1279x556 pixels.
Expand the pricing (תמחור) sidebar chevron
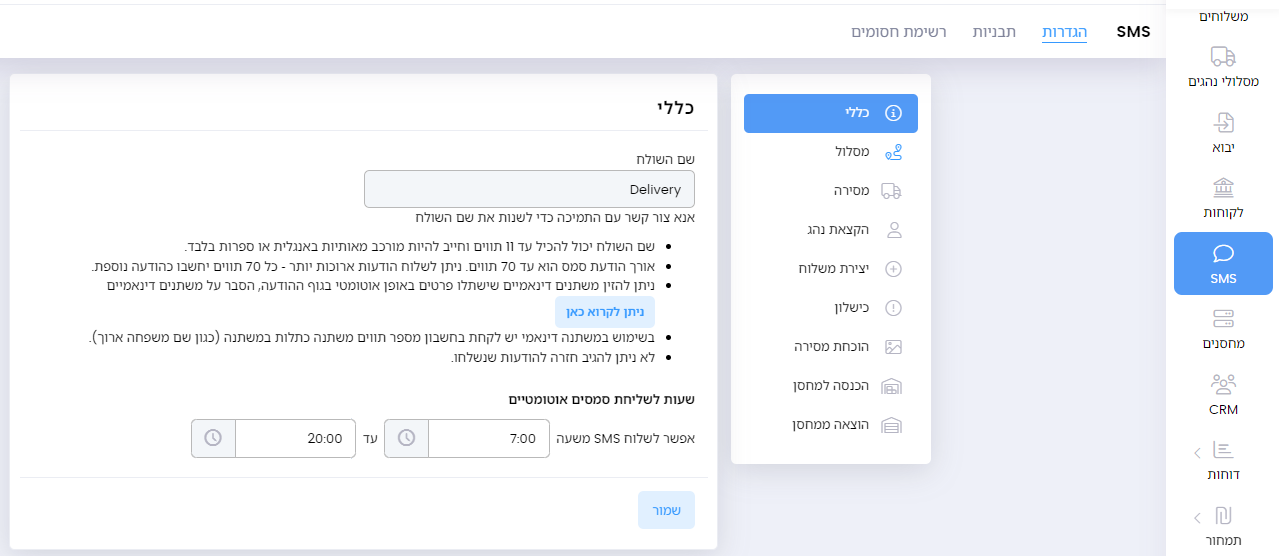1198,518
